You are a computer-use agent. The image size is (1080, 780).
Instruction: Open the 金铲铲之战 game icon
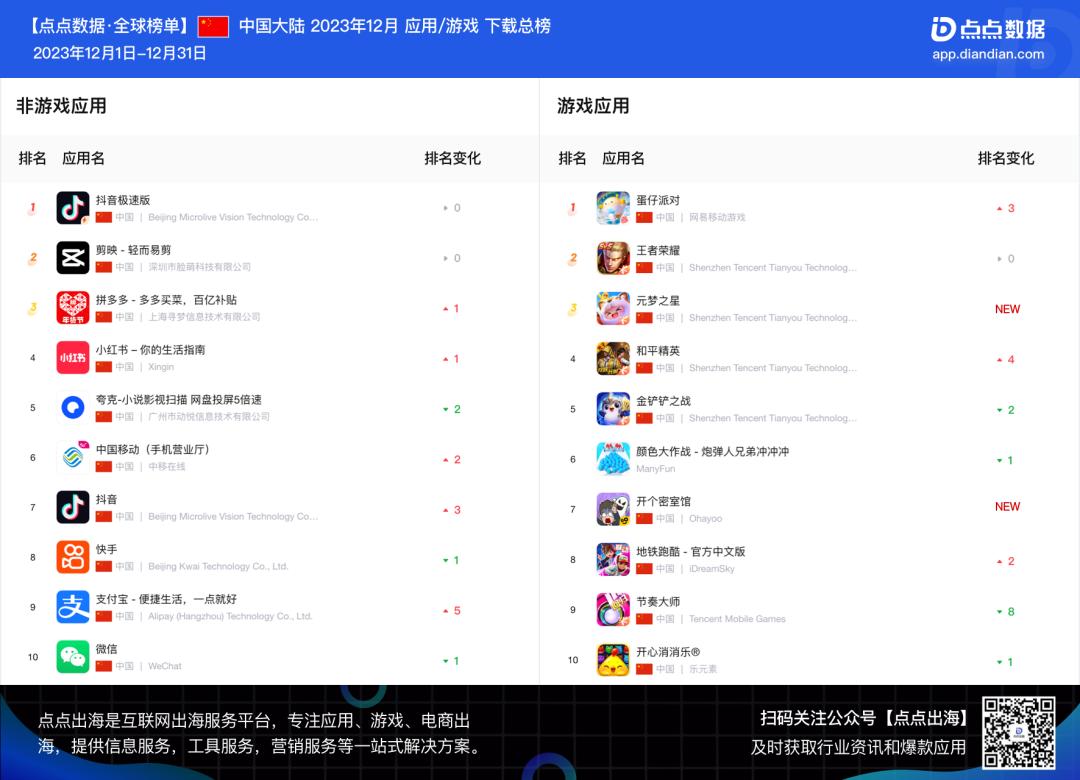click(612, 409)
